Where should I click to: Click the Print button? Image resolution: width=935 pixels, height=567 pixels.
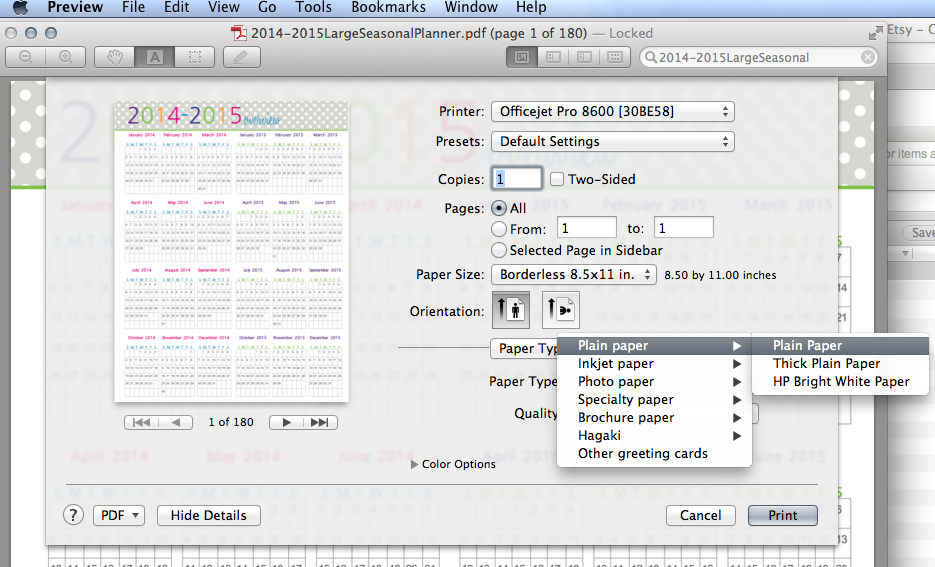point(782,515)
